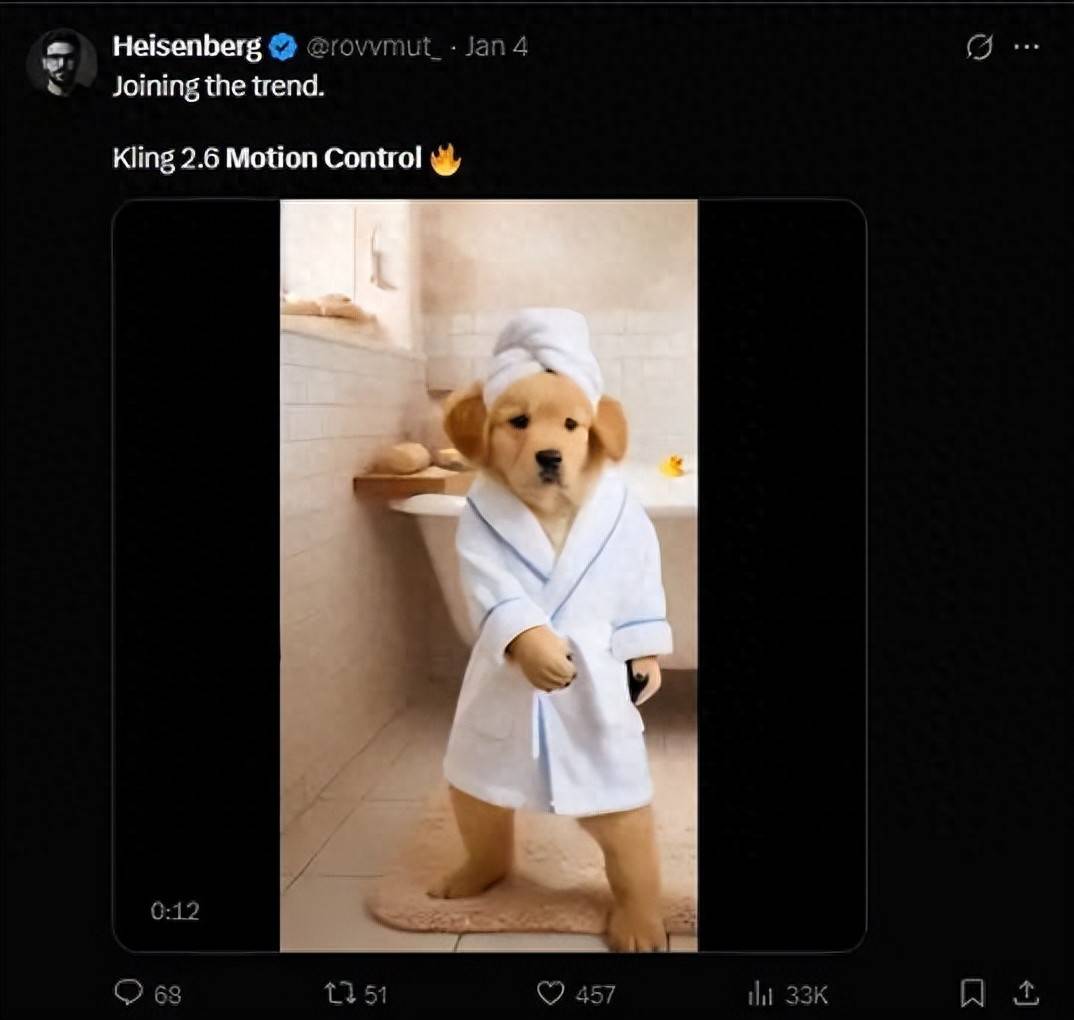Open the @rovvmut_ handle link
1074x1020 pixels.
(x=375, y=46)
